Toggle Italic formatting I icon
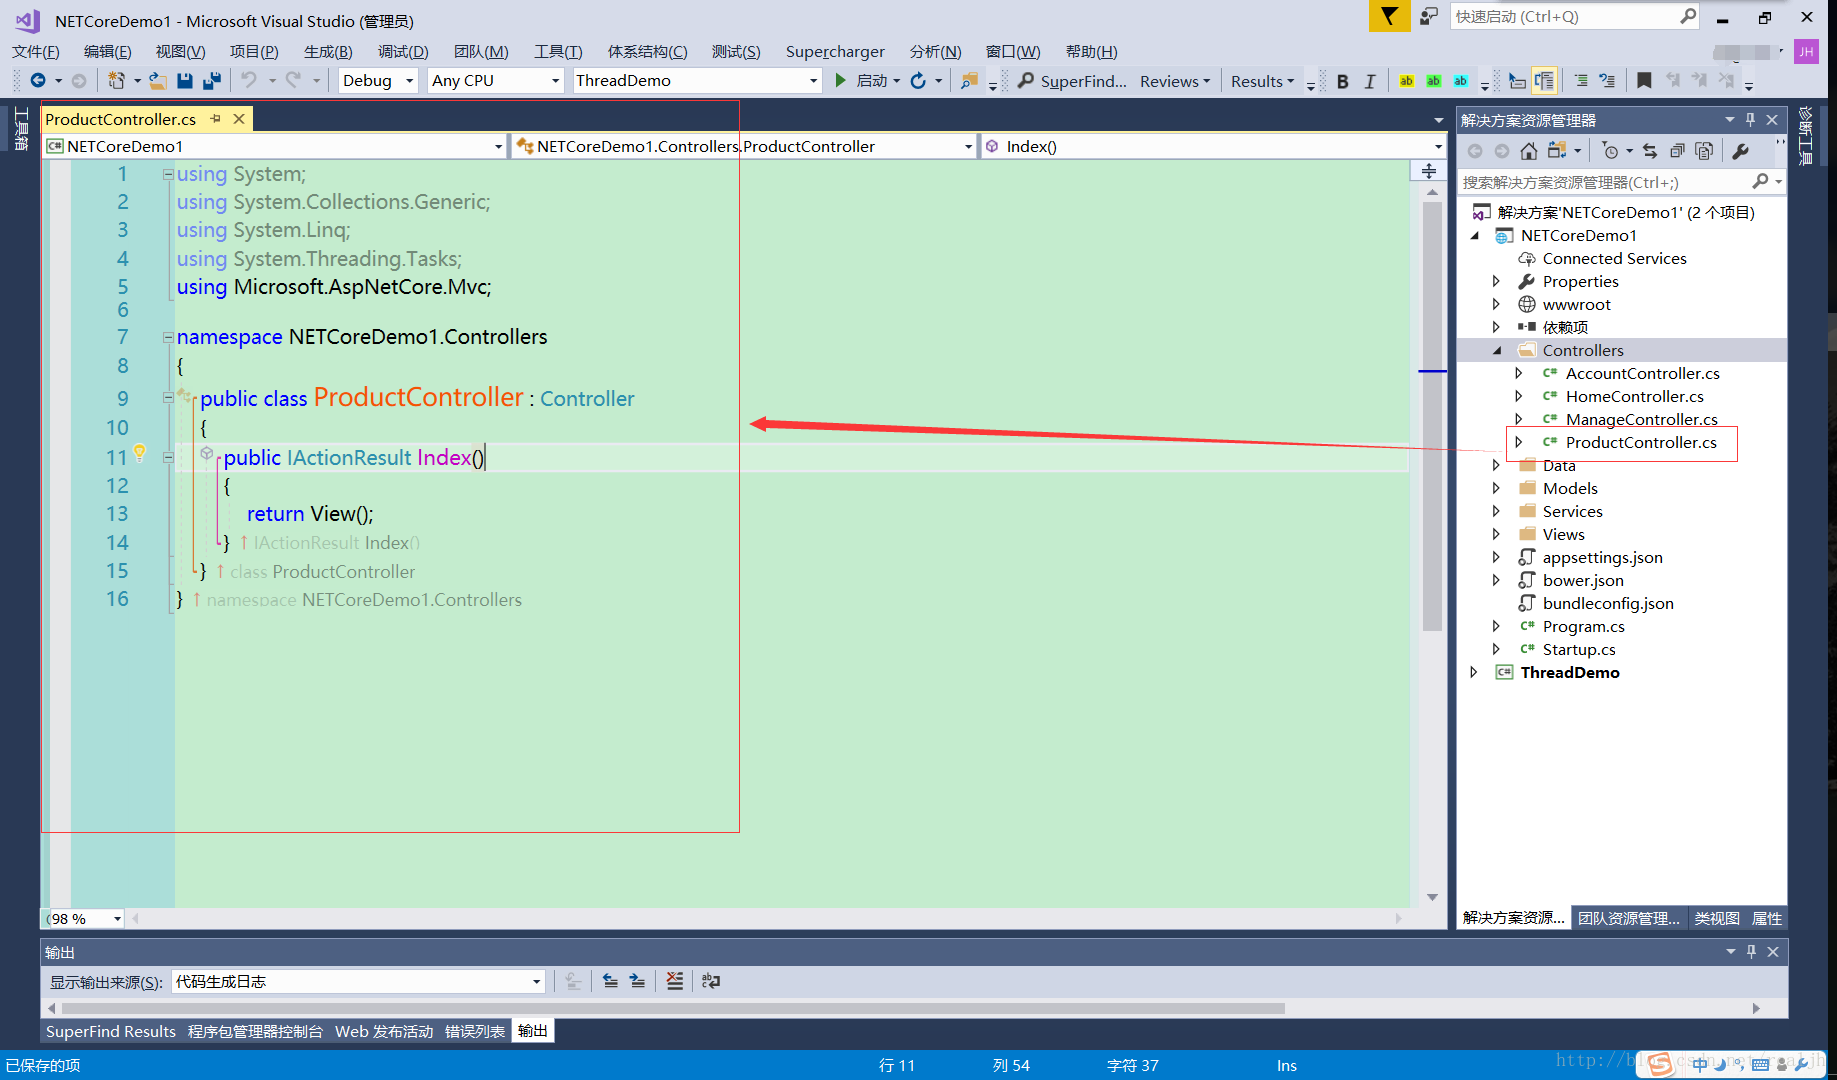Viewport: 1837px width, 1080px height. [1369, 81]
